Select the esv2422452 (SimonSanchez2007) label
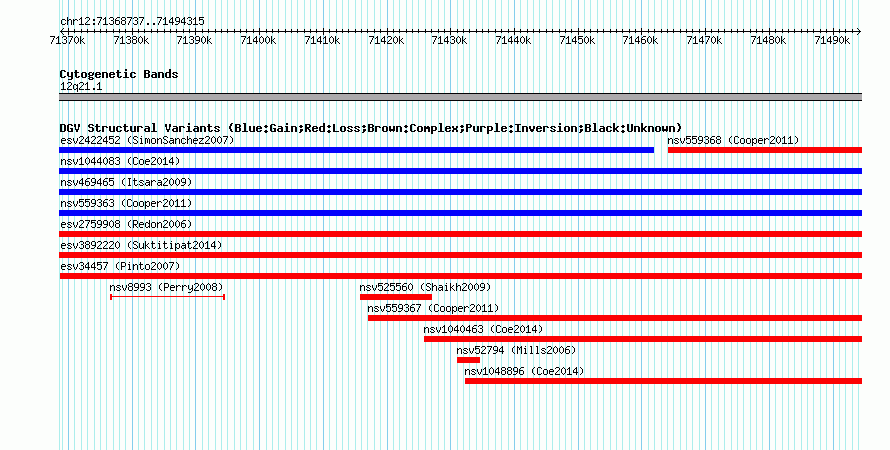 [x=147, y=140]
